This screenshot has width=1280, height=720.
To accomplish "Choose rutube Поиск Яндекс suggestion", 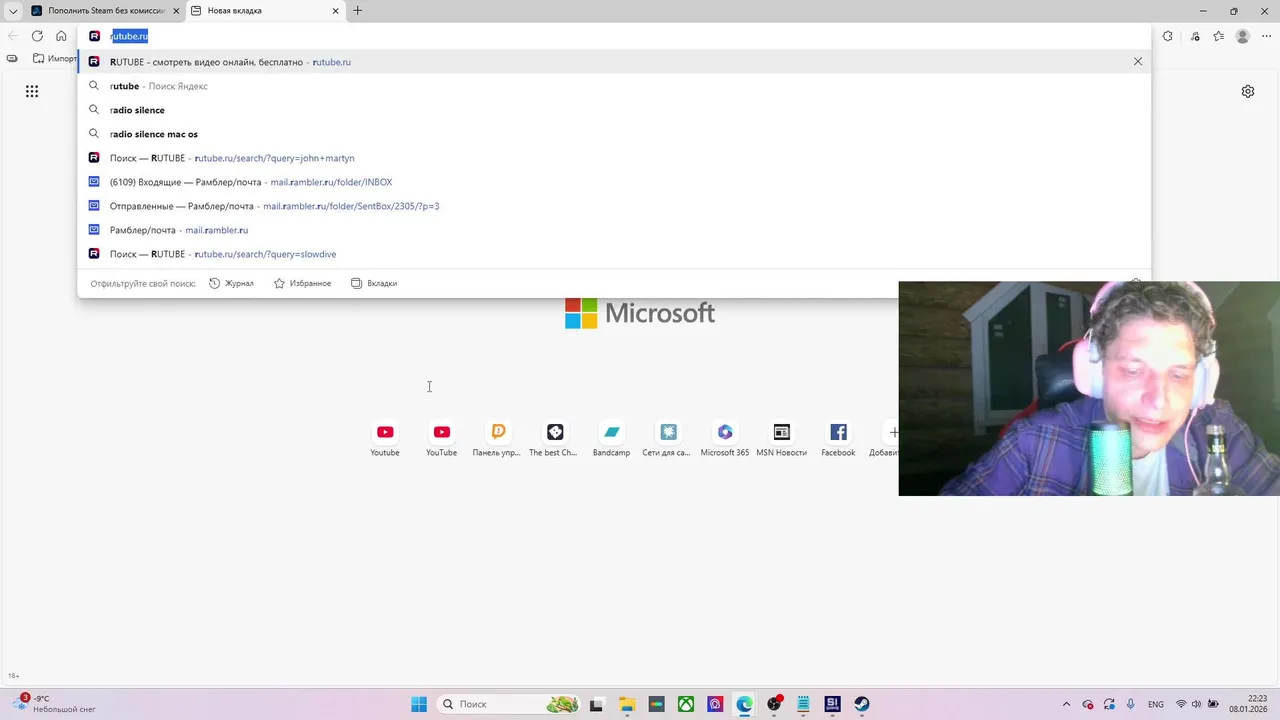I will [614, 86].
